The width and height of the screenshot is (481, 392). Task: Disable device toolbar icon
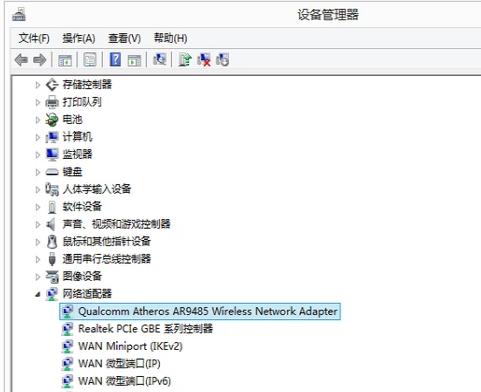[x=222, y=60]
